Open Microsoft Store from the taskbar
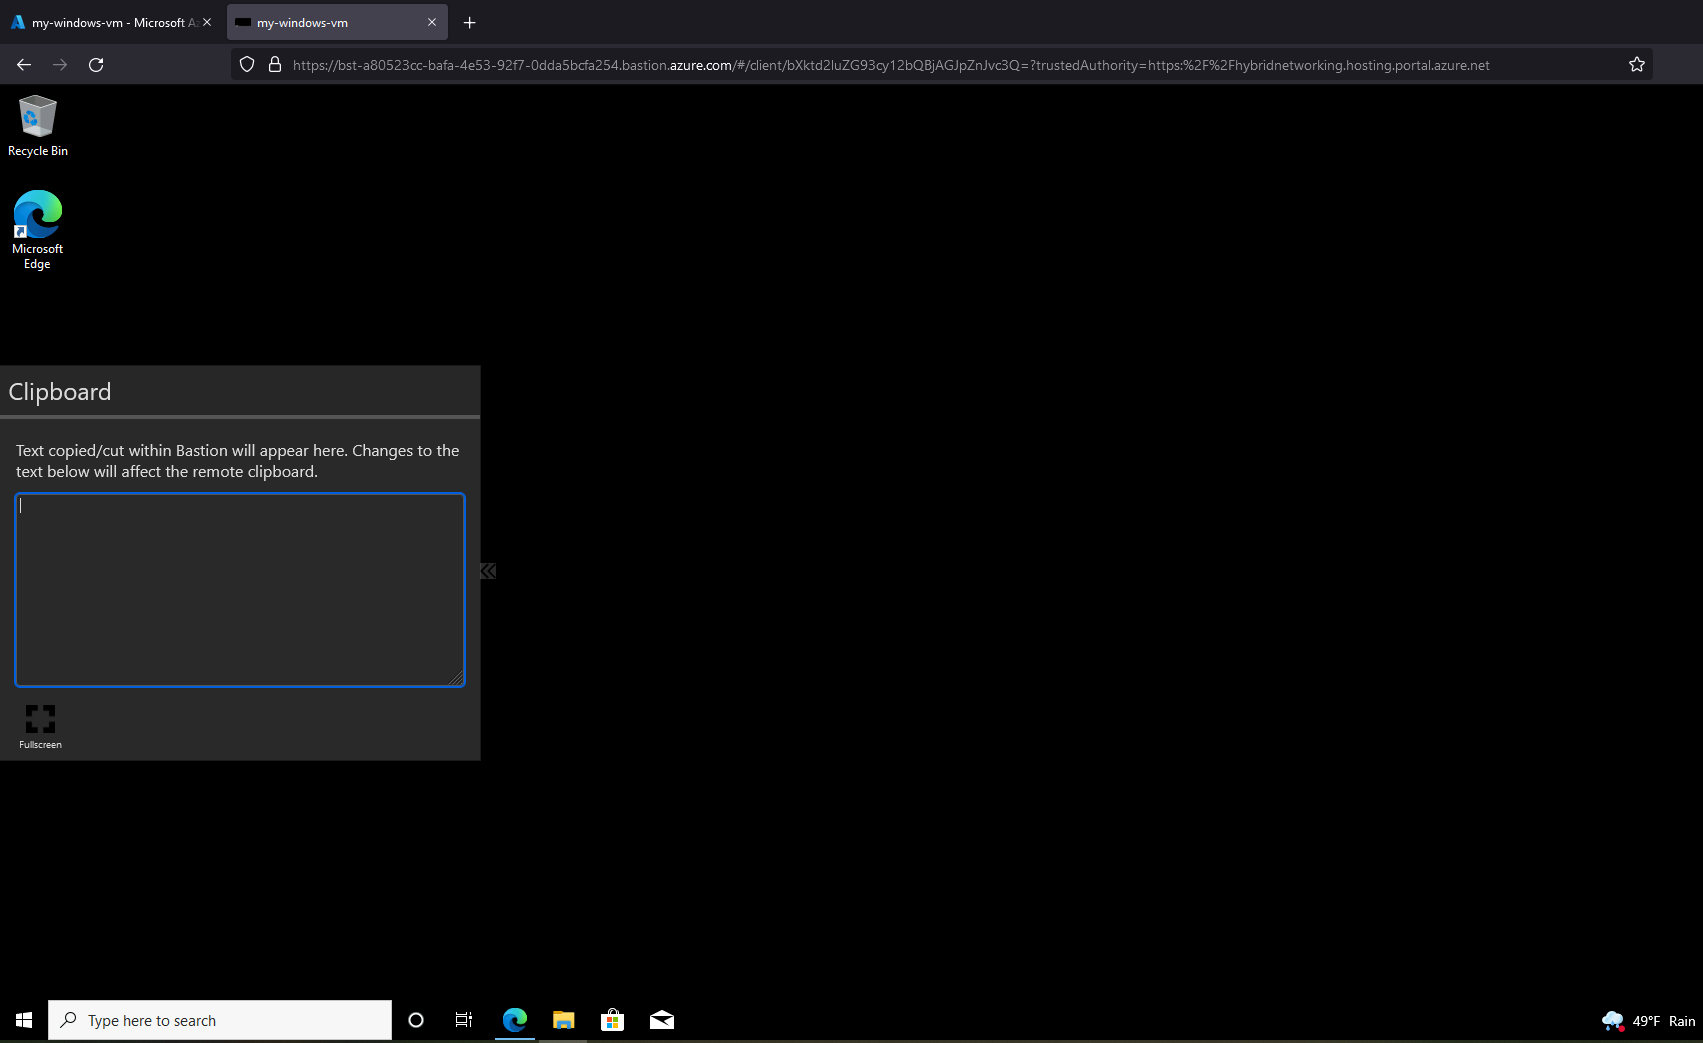Screen dimensions: 1703x1043 [x=612, y=1020]
